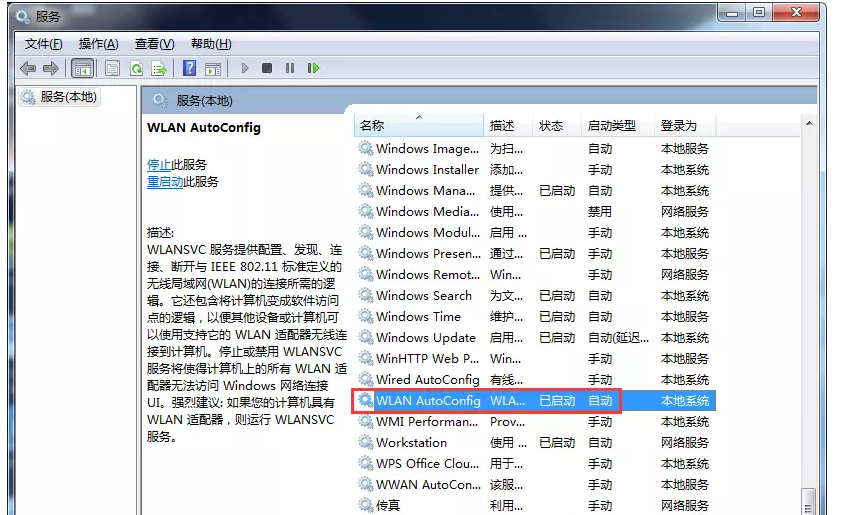Click the Services title bar app icon
841x515 pixels.
[x=23, y=17]
